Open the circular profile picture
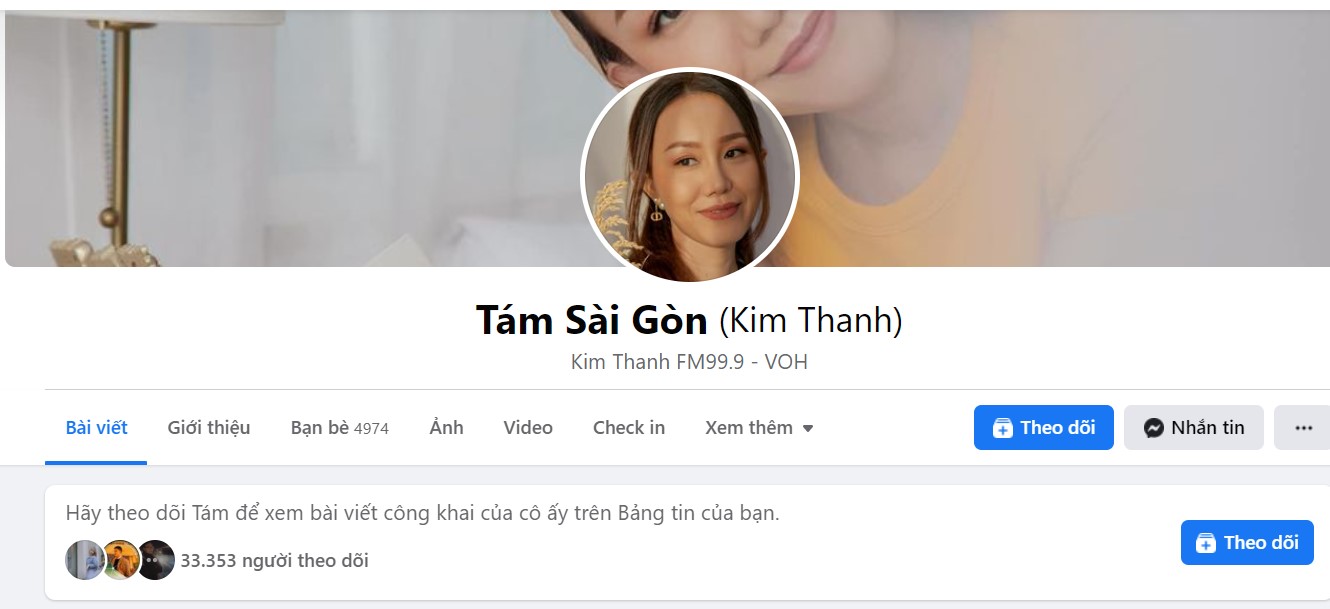The image size is (1330, 609). click(690, 175)
